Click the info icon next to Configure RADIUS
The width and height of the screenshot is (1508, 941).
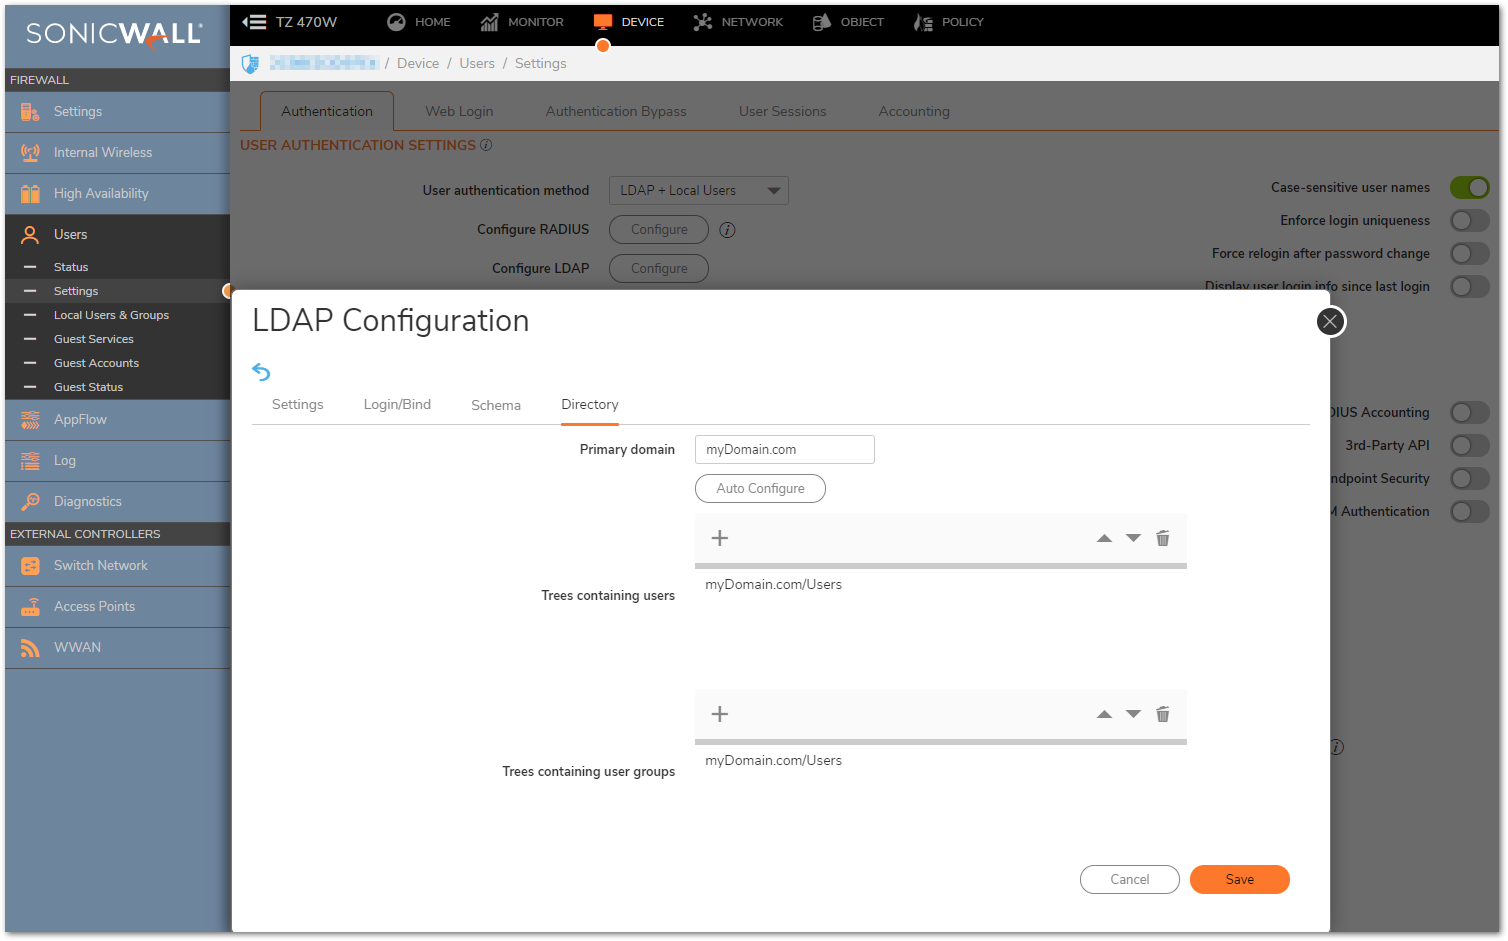tap(727, 230)
